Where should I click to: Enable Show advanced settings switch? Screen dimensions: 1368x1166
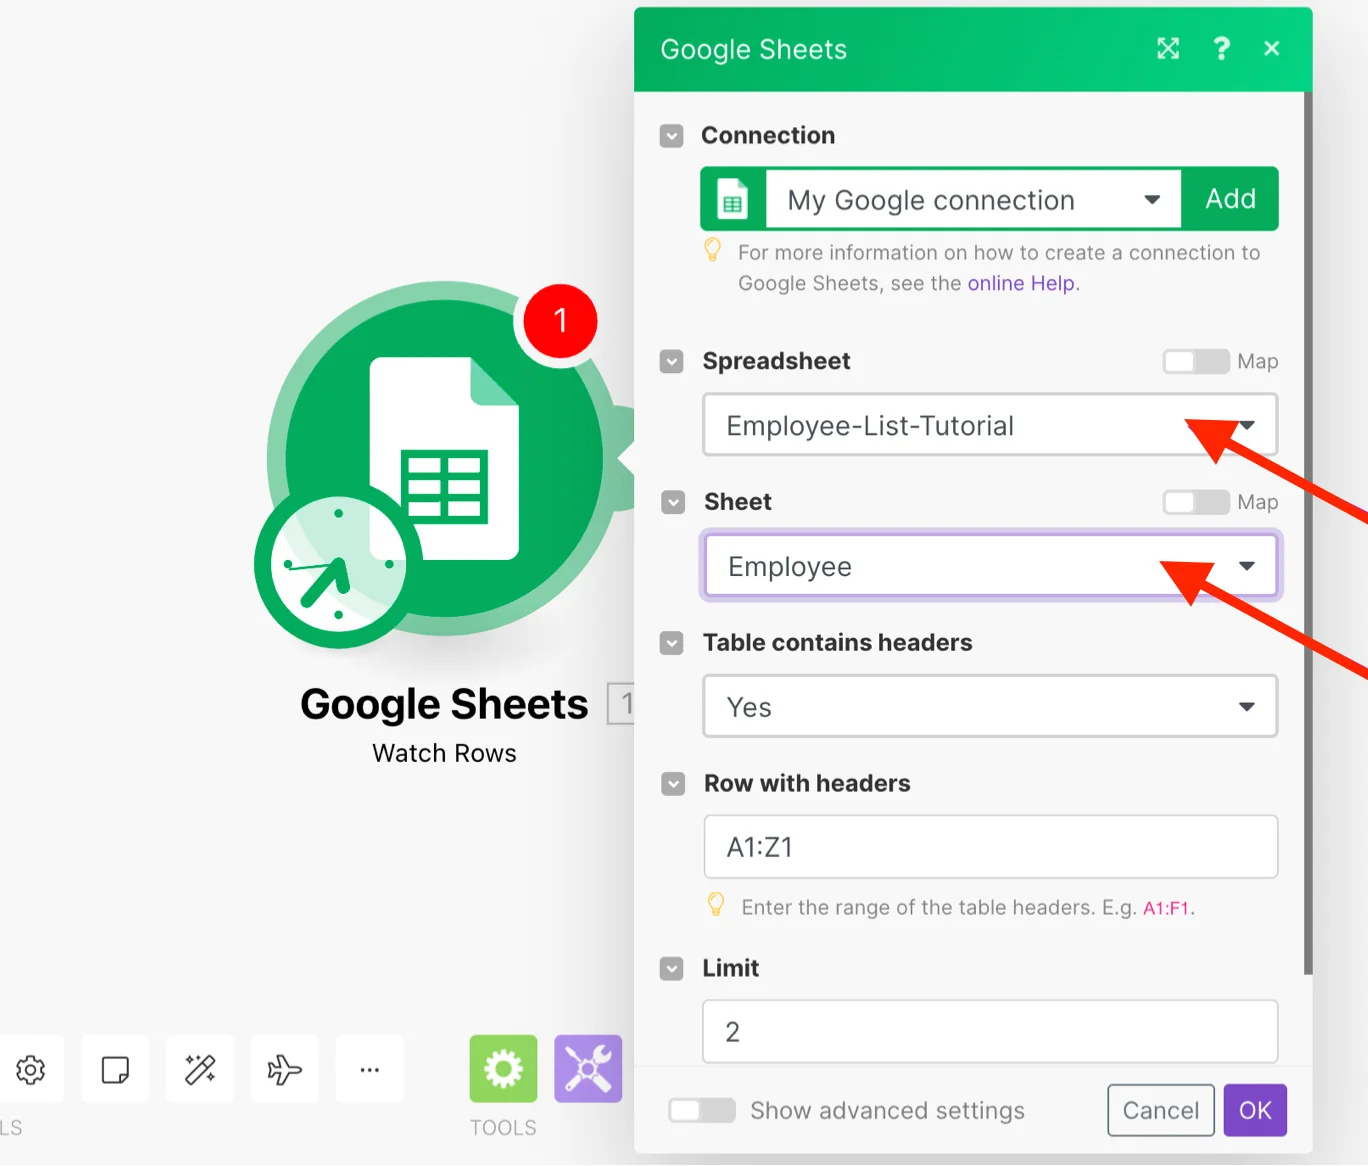click(702, 1110)
